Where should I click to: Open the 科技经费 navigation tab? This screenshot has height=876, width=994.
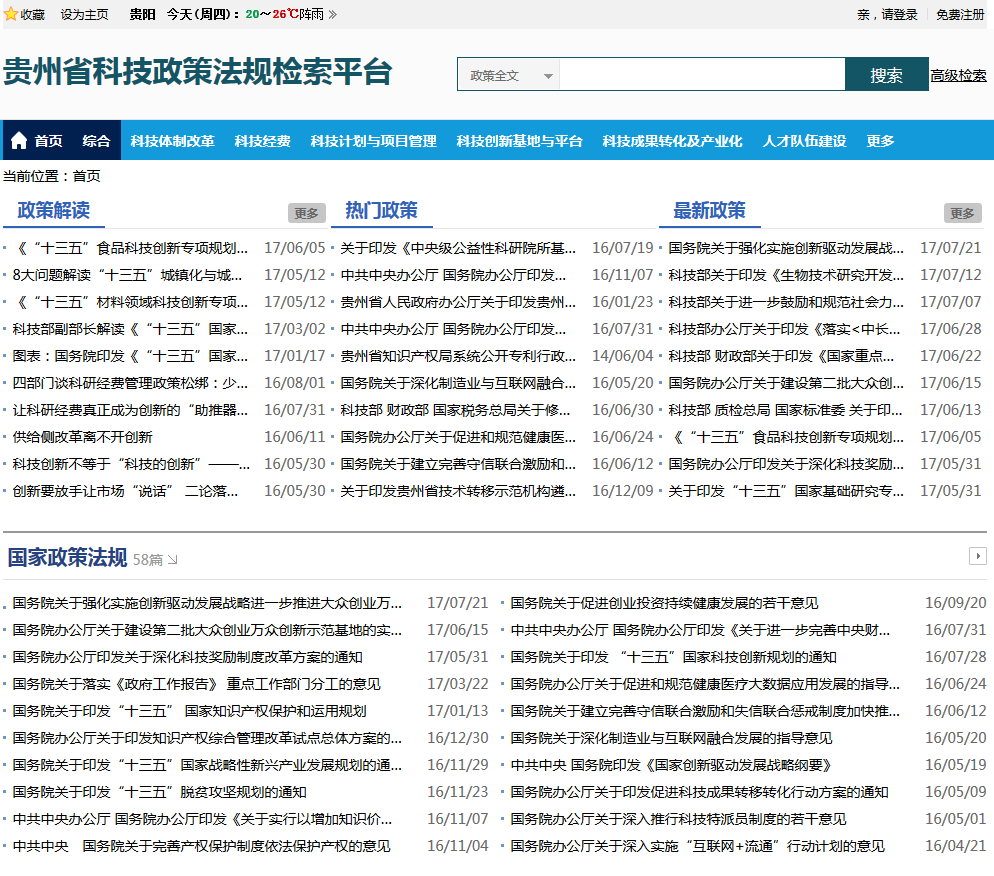tap(262, 141)
